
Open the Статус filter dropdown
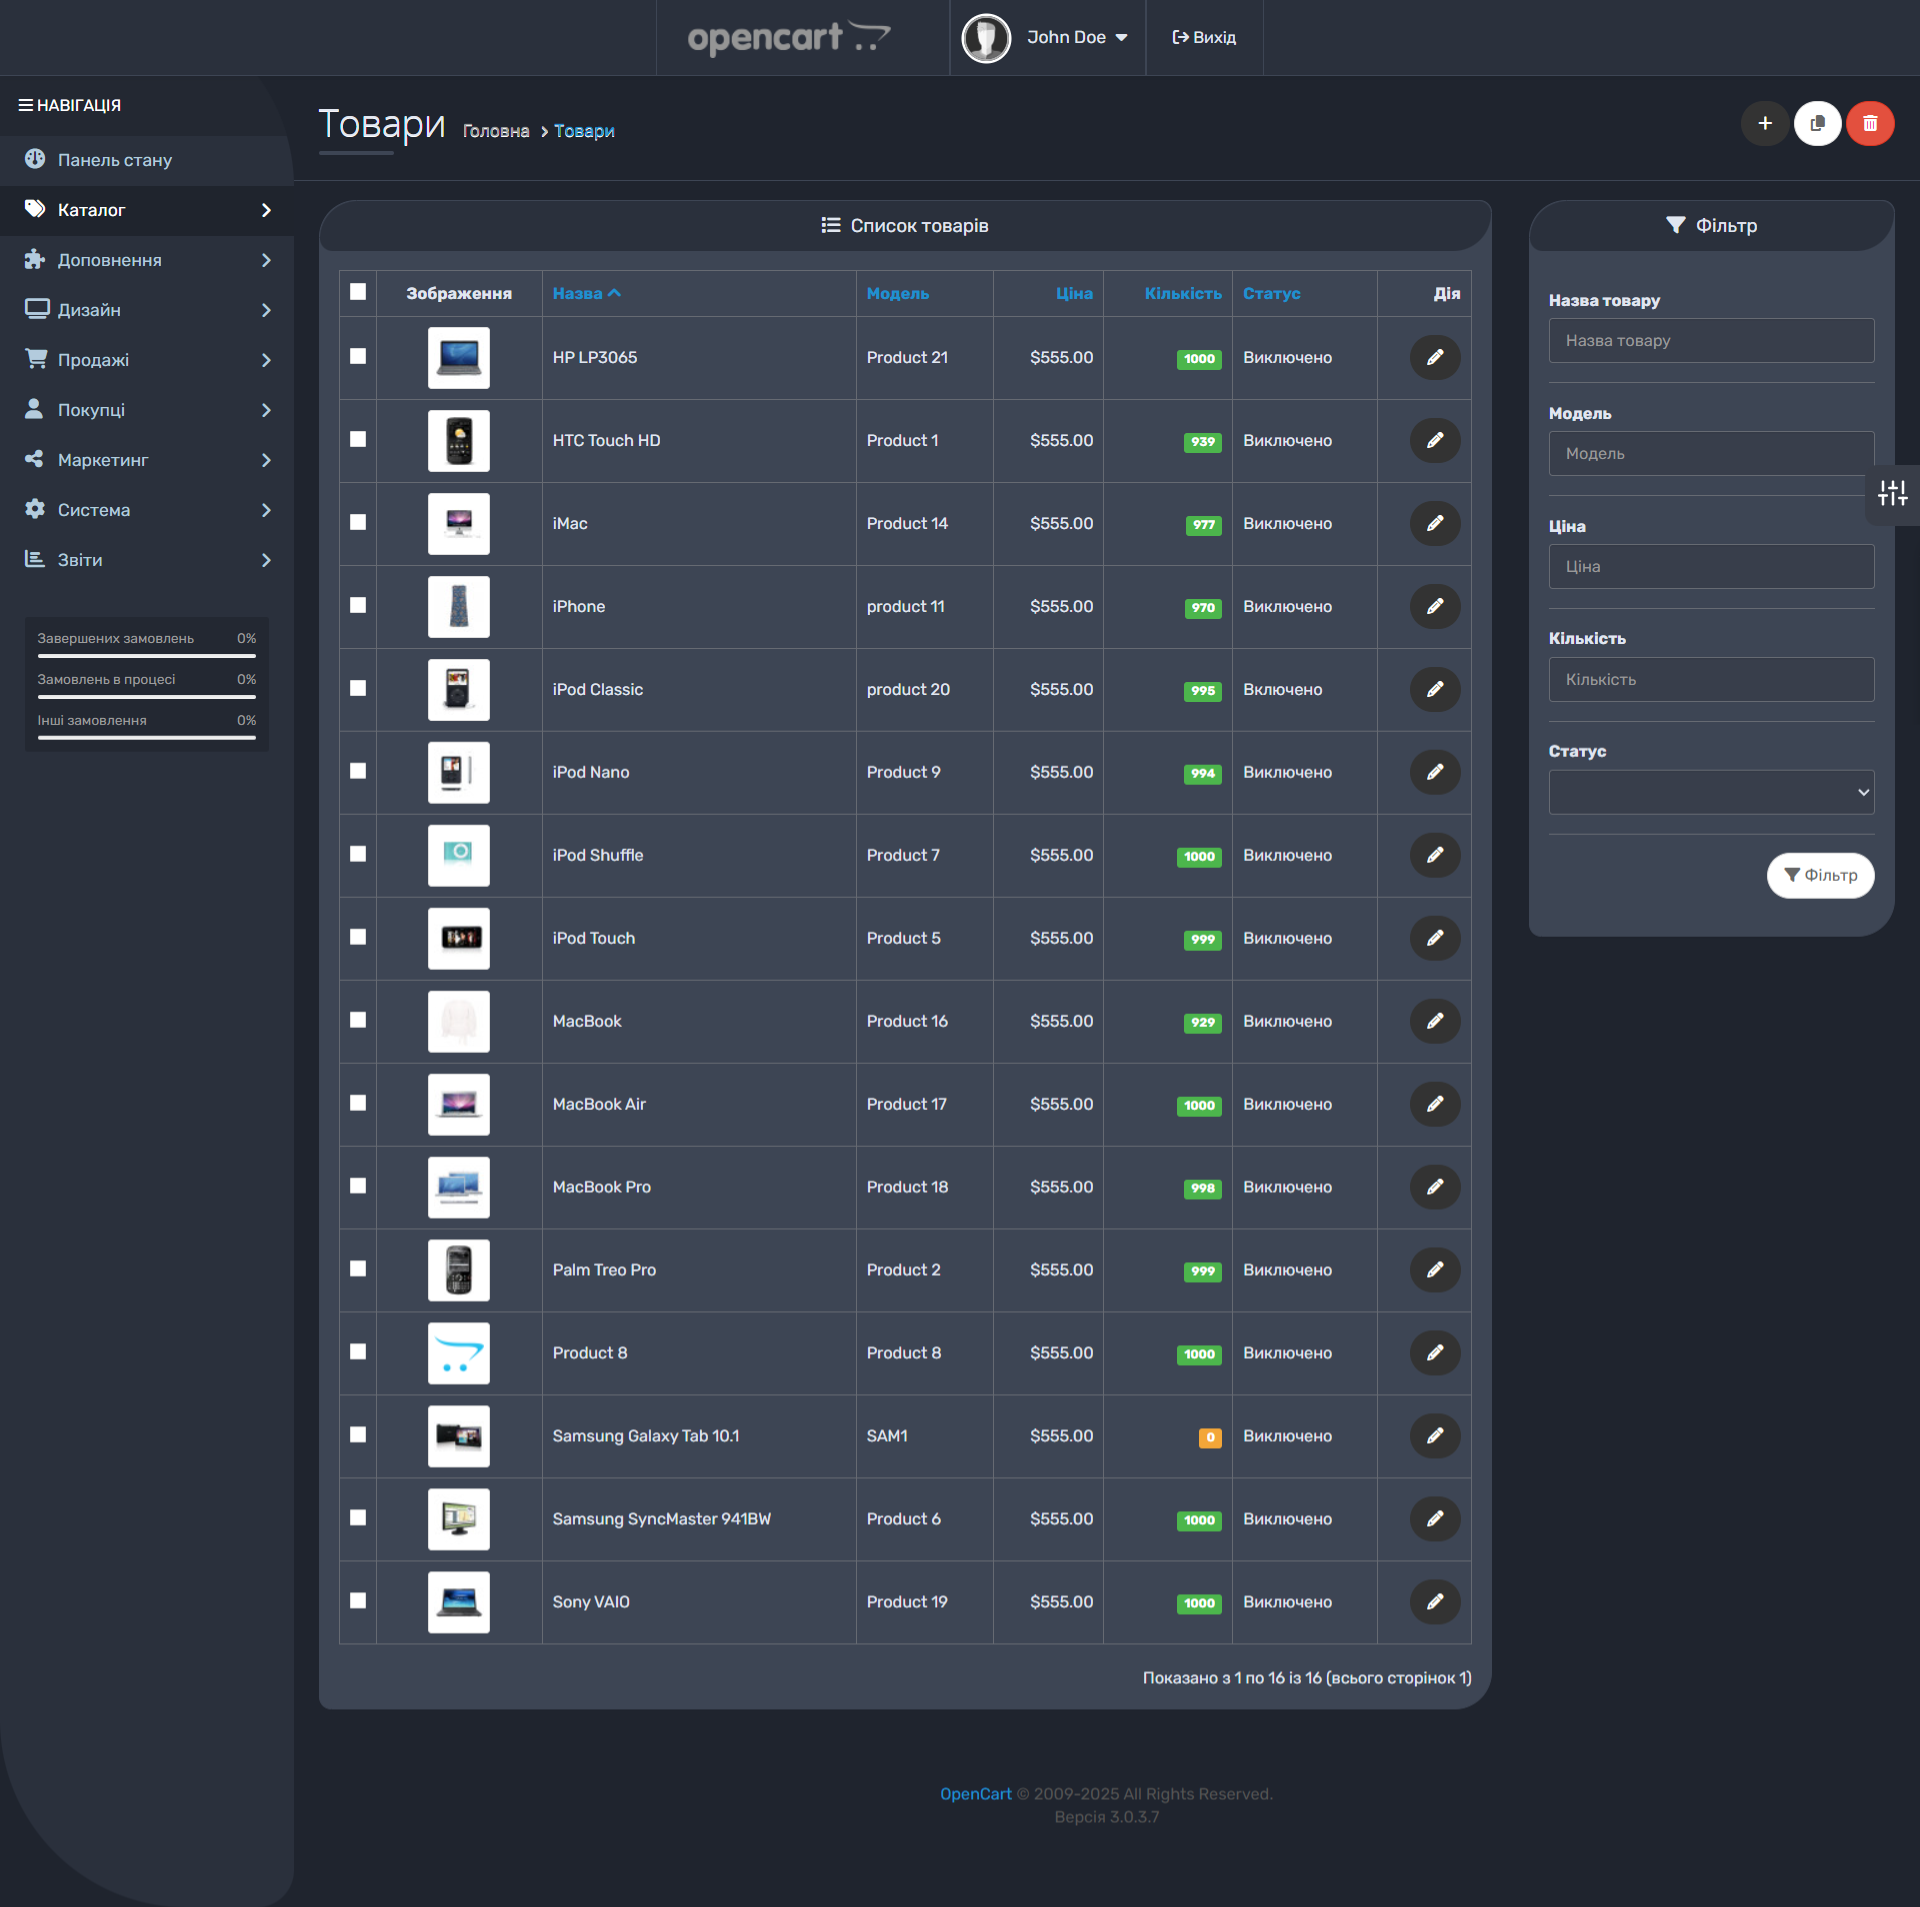[1711, 792]
